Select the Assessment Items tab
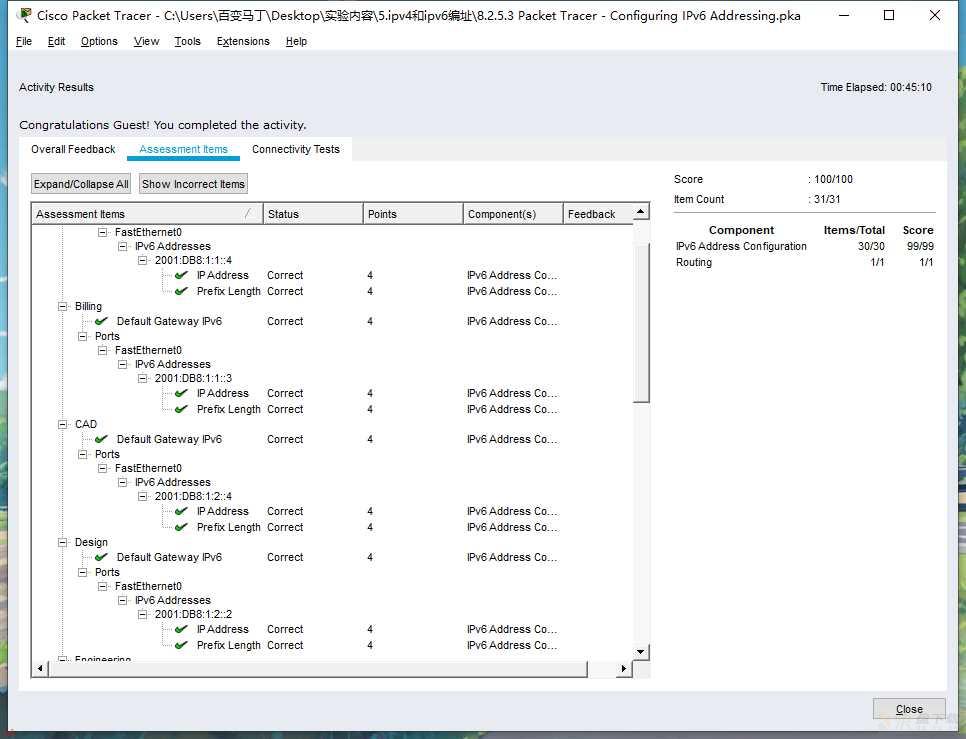 [x=184, y=149]
